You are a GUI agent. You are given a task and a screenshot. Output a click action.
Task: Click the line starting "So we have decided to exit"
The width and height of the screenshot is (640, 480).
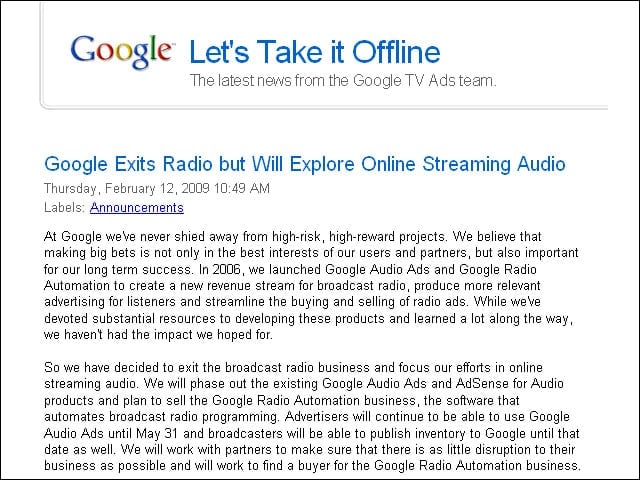[x=293, y=367]
